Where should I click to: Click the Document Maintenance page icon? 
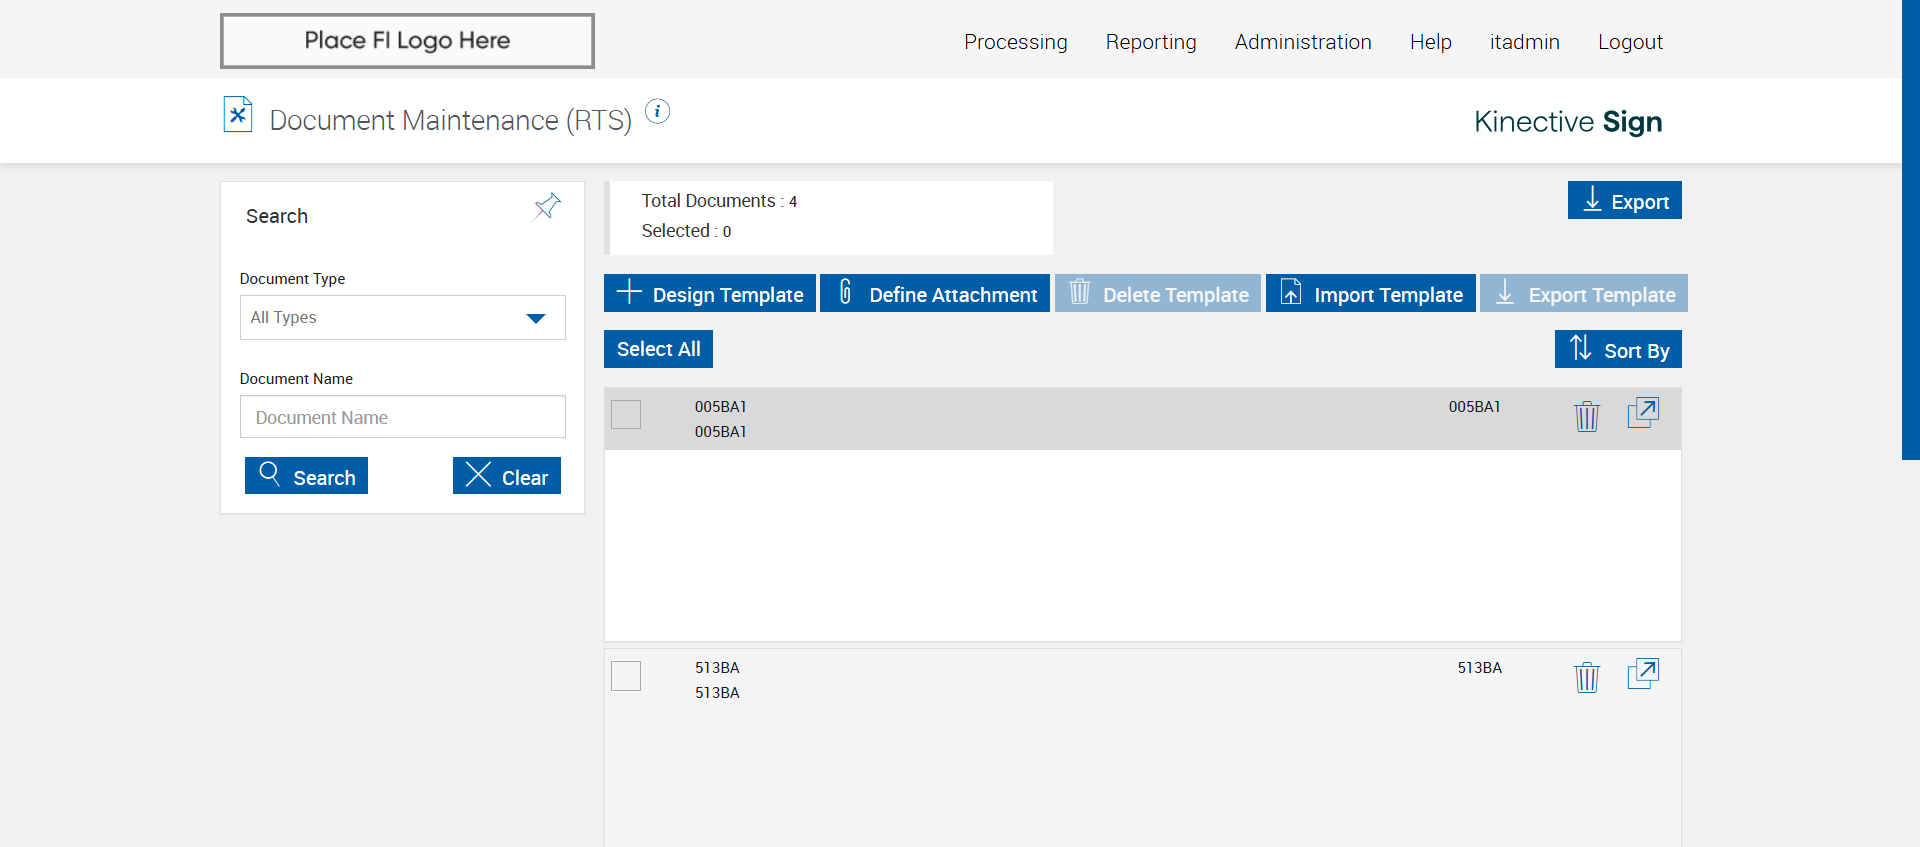[x=238, y=115]
